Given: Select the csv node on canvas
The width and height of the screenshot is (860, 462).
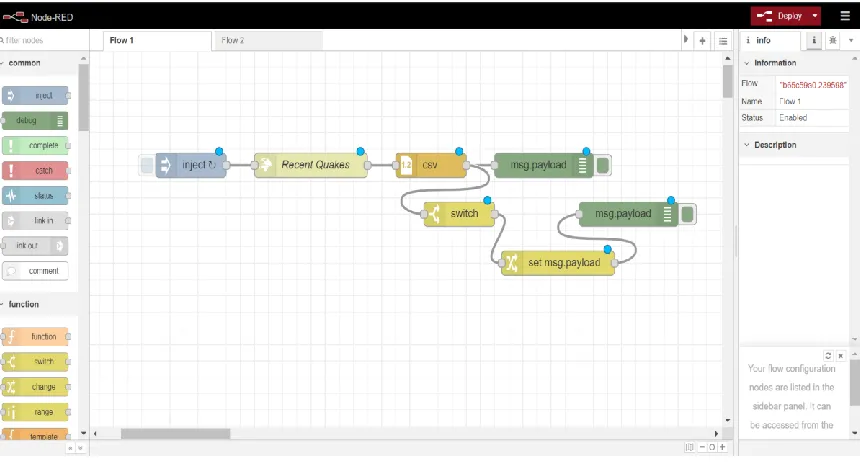Looking at the screenshot, I should (431, 165).
